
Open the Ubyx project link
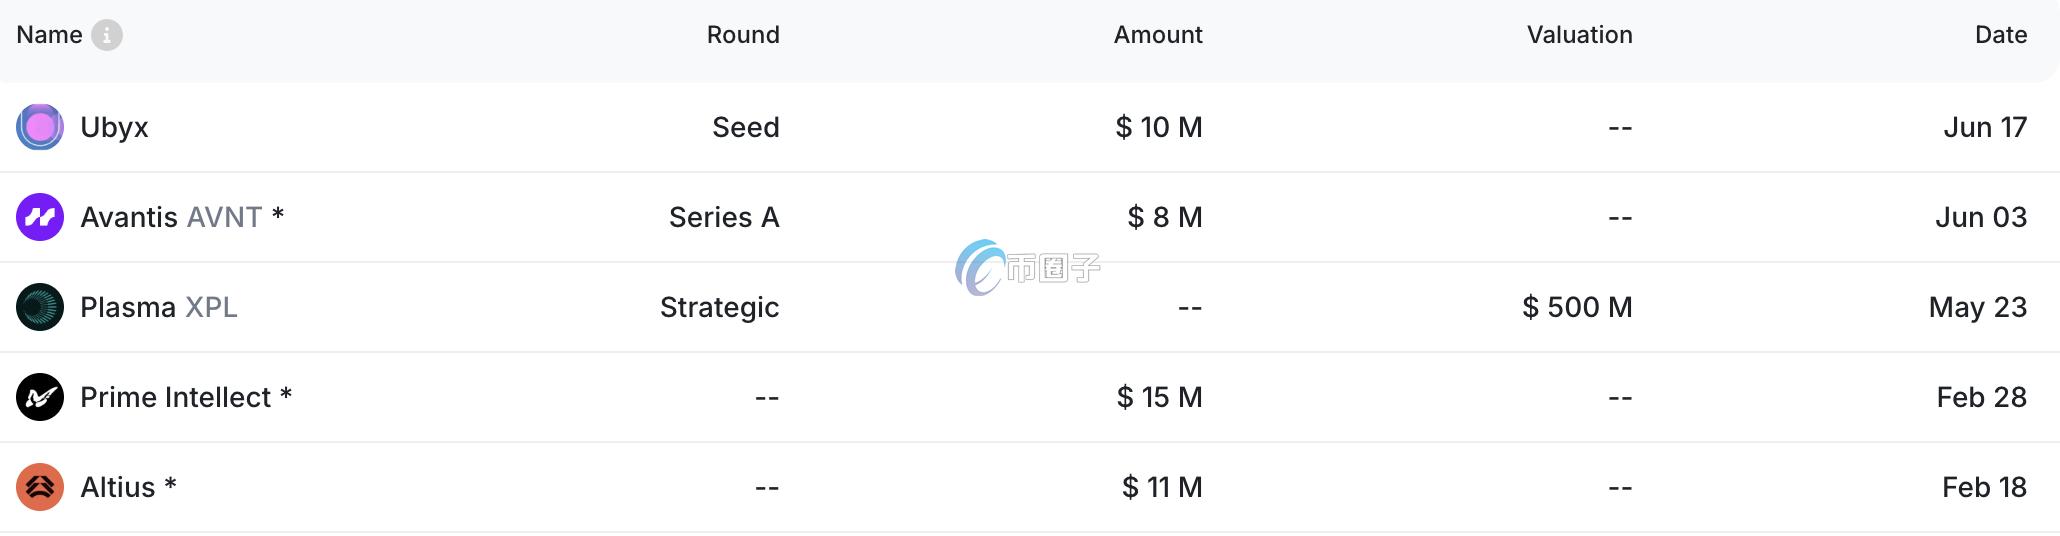tap(114, 127)
